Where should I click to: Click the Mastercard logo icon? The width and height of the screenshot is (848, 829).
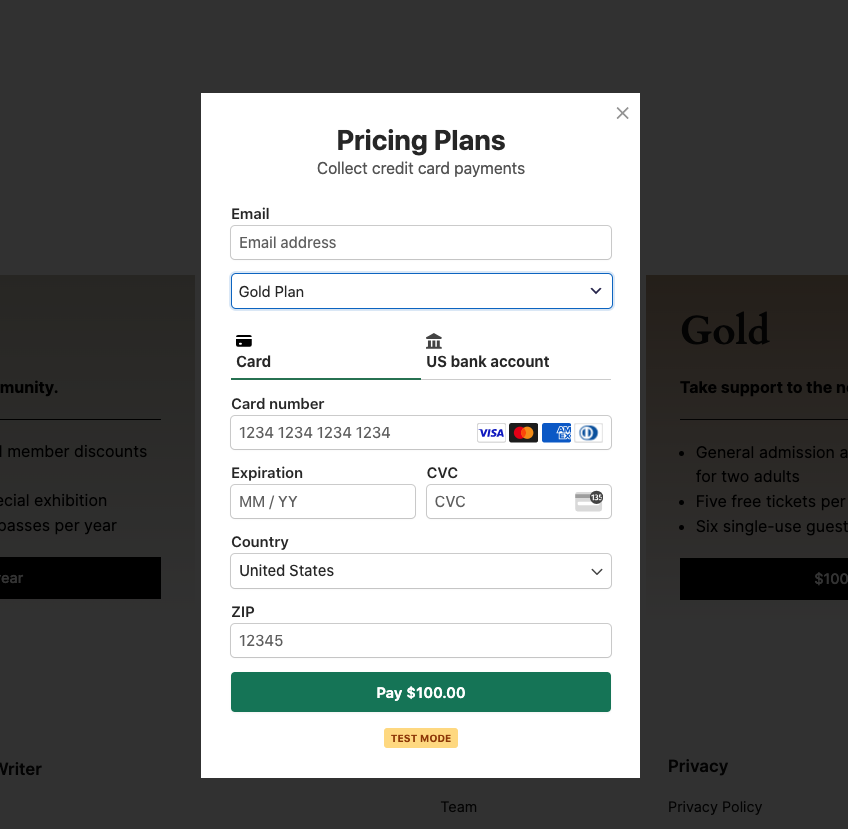point(523,433)
